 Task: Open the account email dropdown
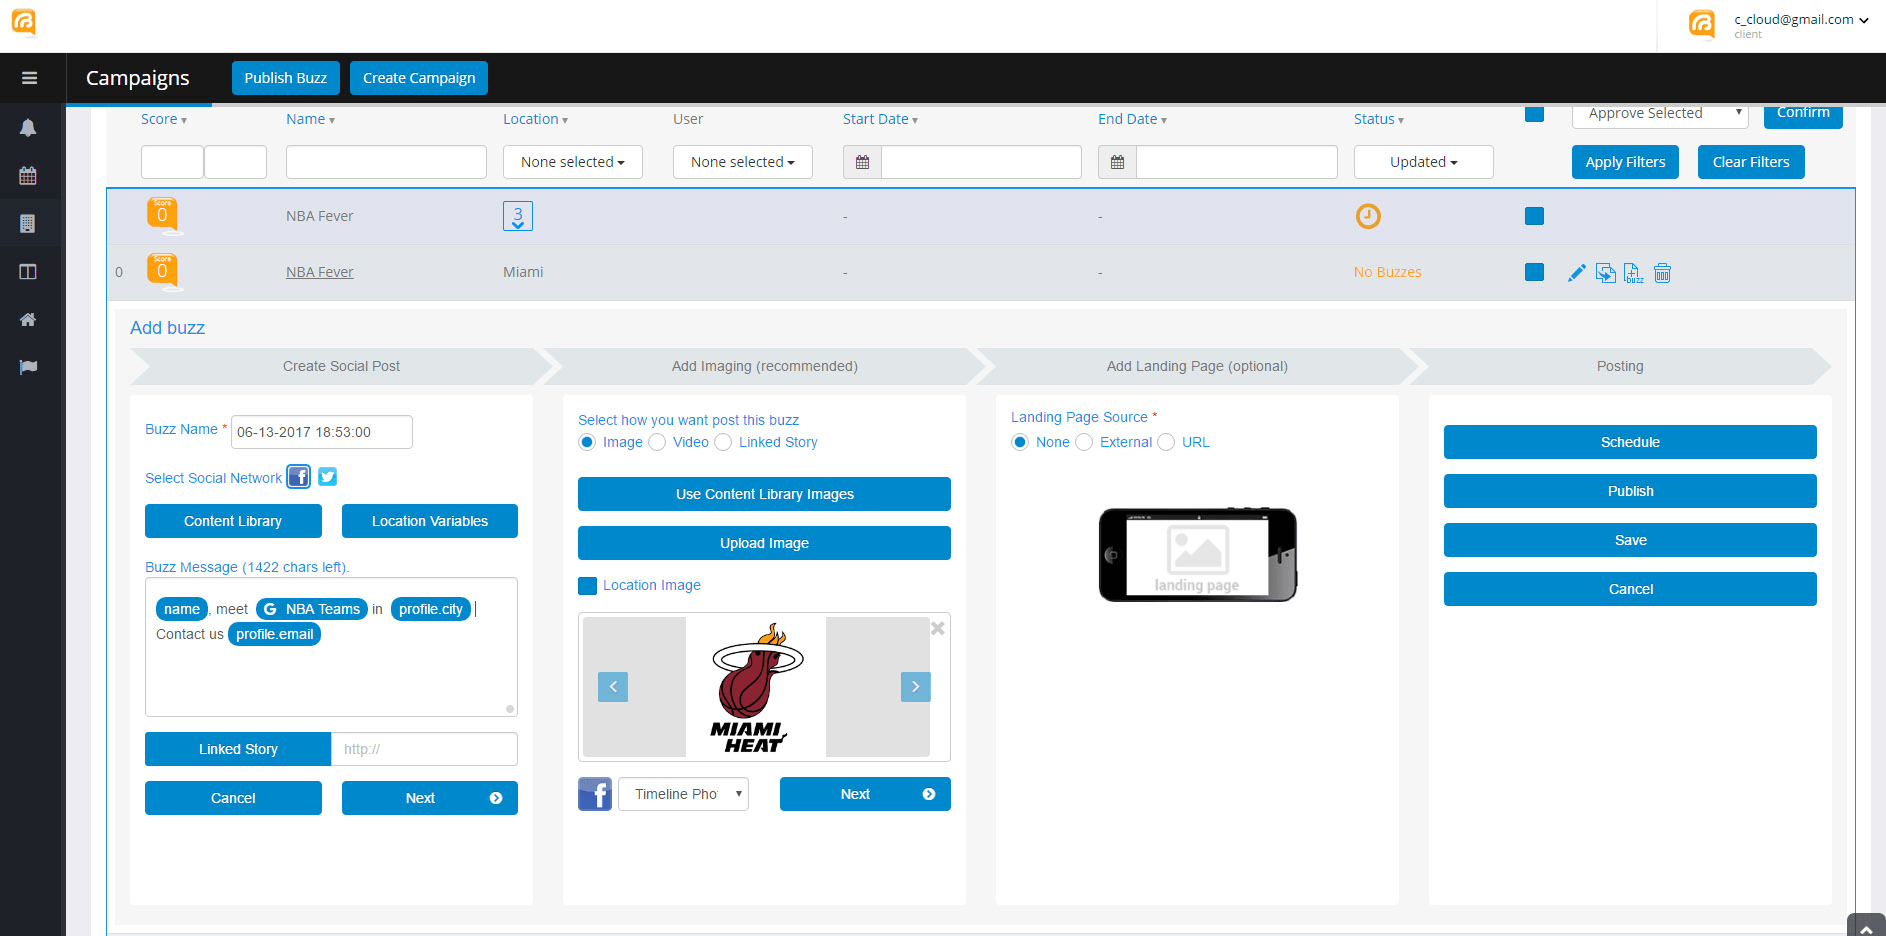pos(1801,19)
